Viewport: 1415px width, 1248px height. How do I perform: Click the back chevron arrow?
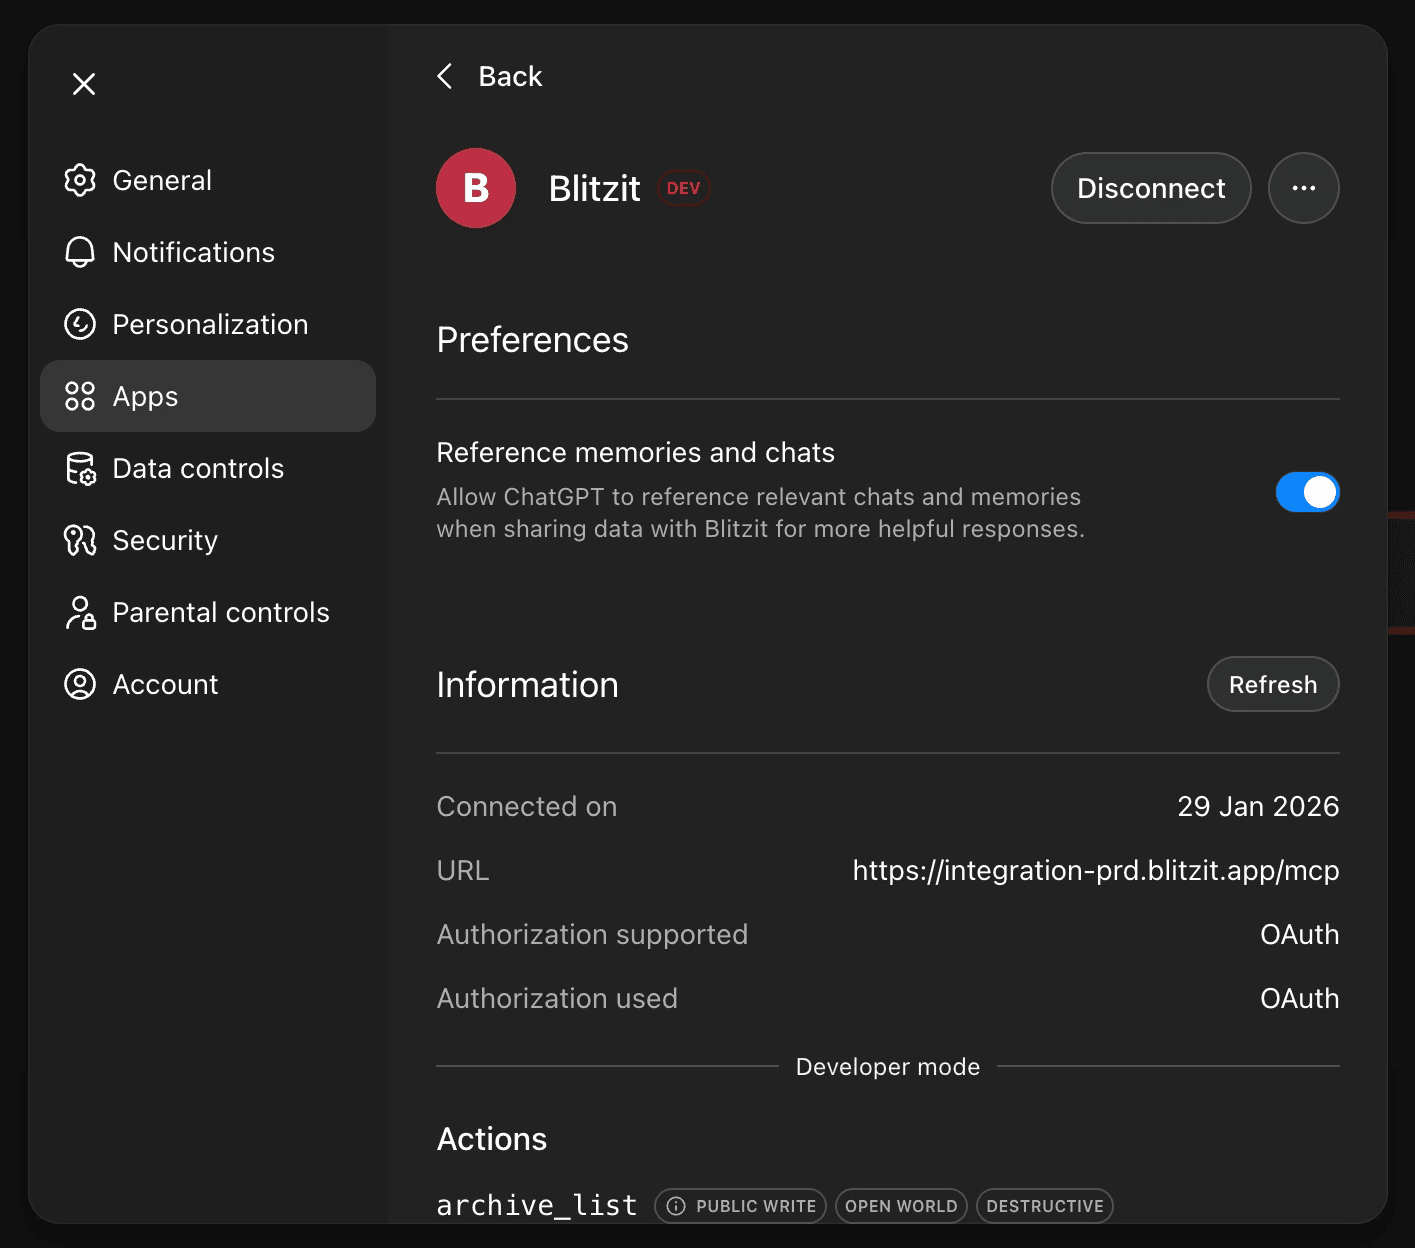[x=445, y=76]
